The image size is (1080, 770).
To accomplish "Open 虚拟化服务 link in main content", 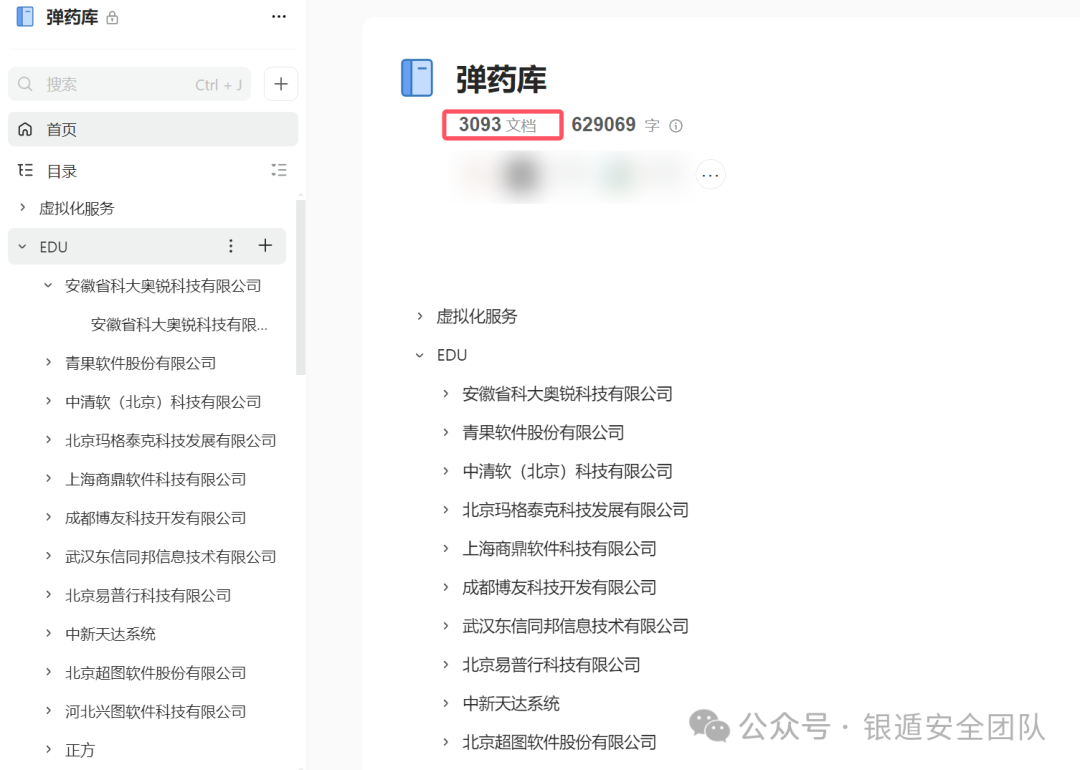I will coord(477,316).
